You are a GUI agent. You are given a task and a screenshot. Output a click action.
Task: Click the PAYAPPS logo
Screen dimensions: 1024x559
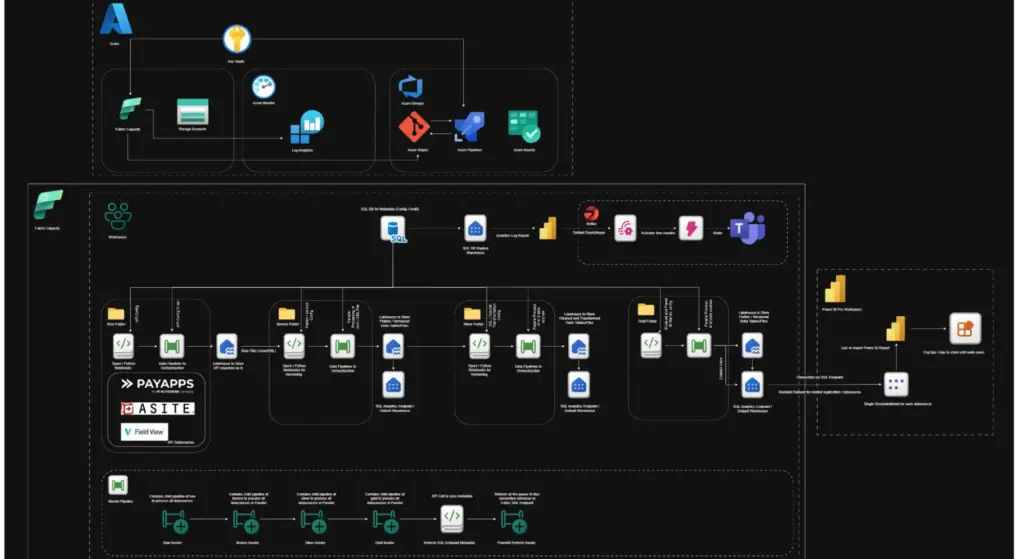tap(157, 385)
